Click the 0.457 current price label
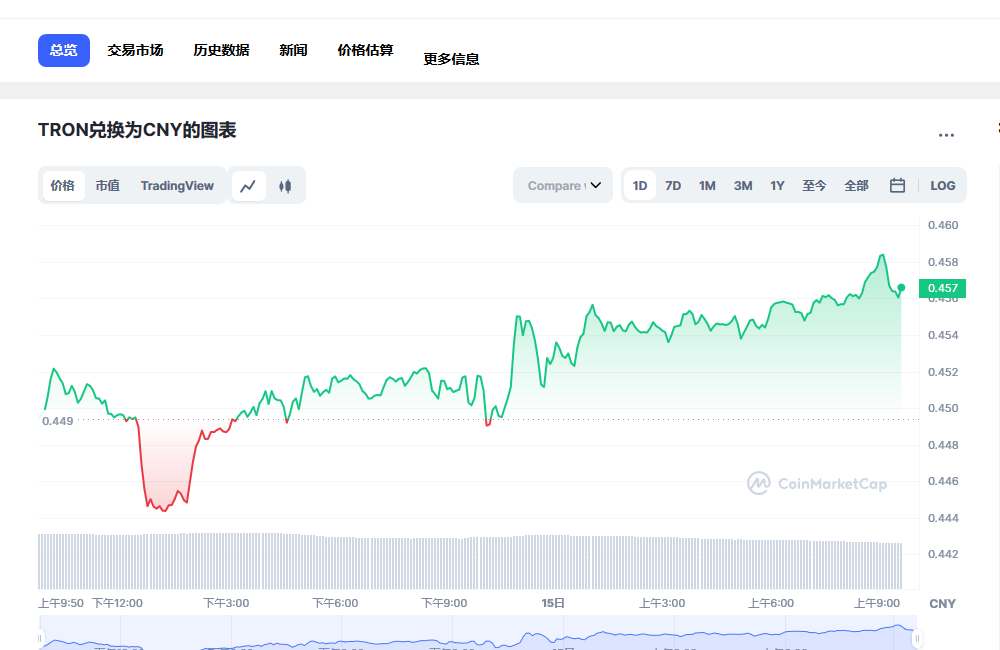1000x650 pixels. point(943,288)
